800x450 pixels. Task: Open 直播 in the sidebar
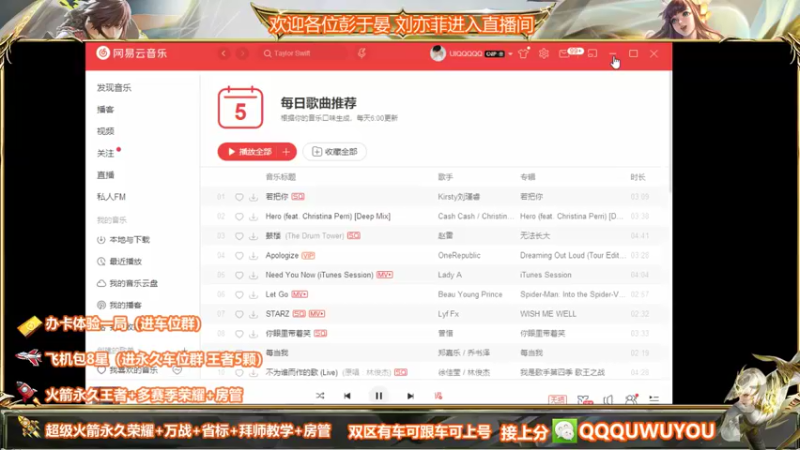point(106,175)
